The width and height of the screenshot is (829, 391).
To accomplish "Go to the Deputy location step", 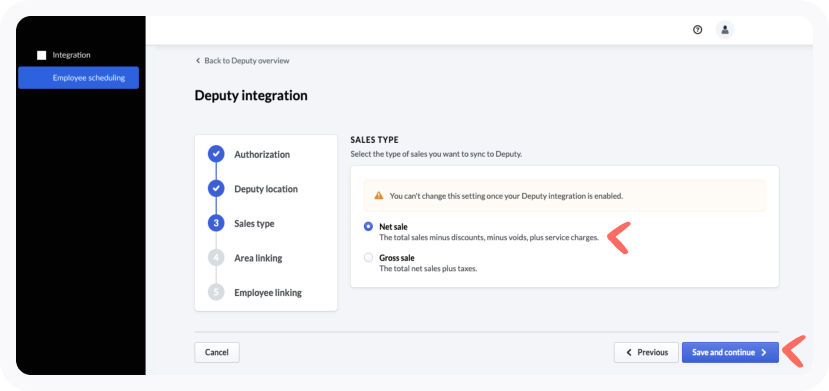I will pos(266,189).
